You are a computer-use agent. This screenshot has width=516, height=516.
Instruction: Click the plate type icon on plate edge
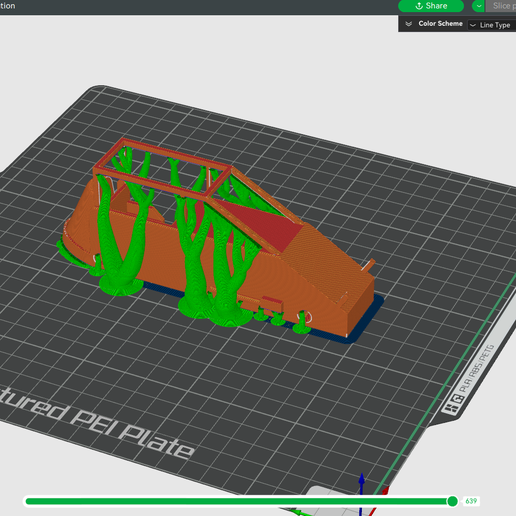click(x=453, y=404)
